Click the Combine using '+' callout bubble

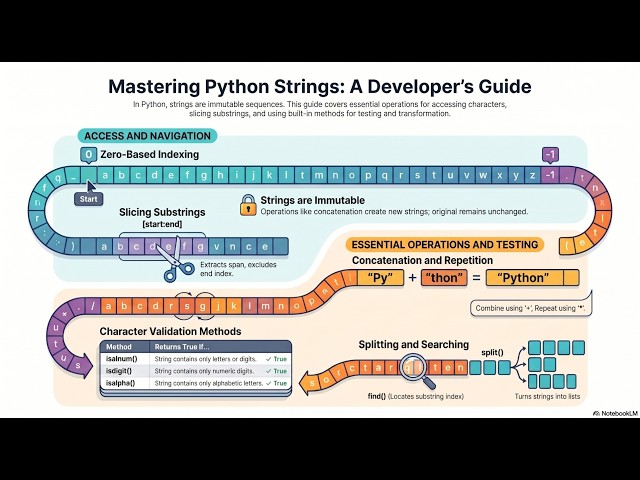[x=531, y=308]
